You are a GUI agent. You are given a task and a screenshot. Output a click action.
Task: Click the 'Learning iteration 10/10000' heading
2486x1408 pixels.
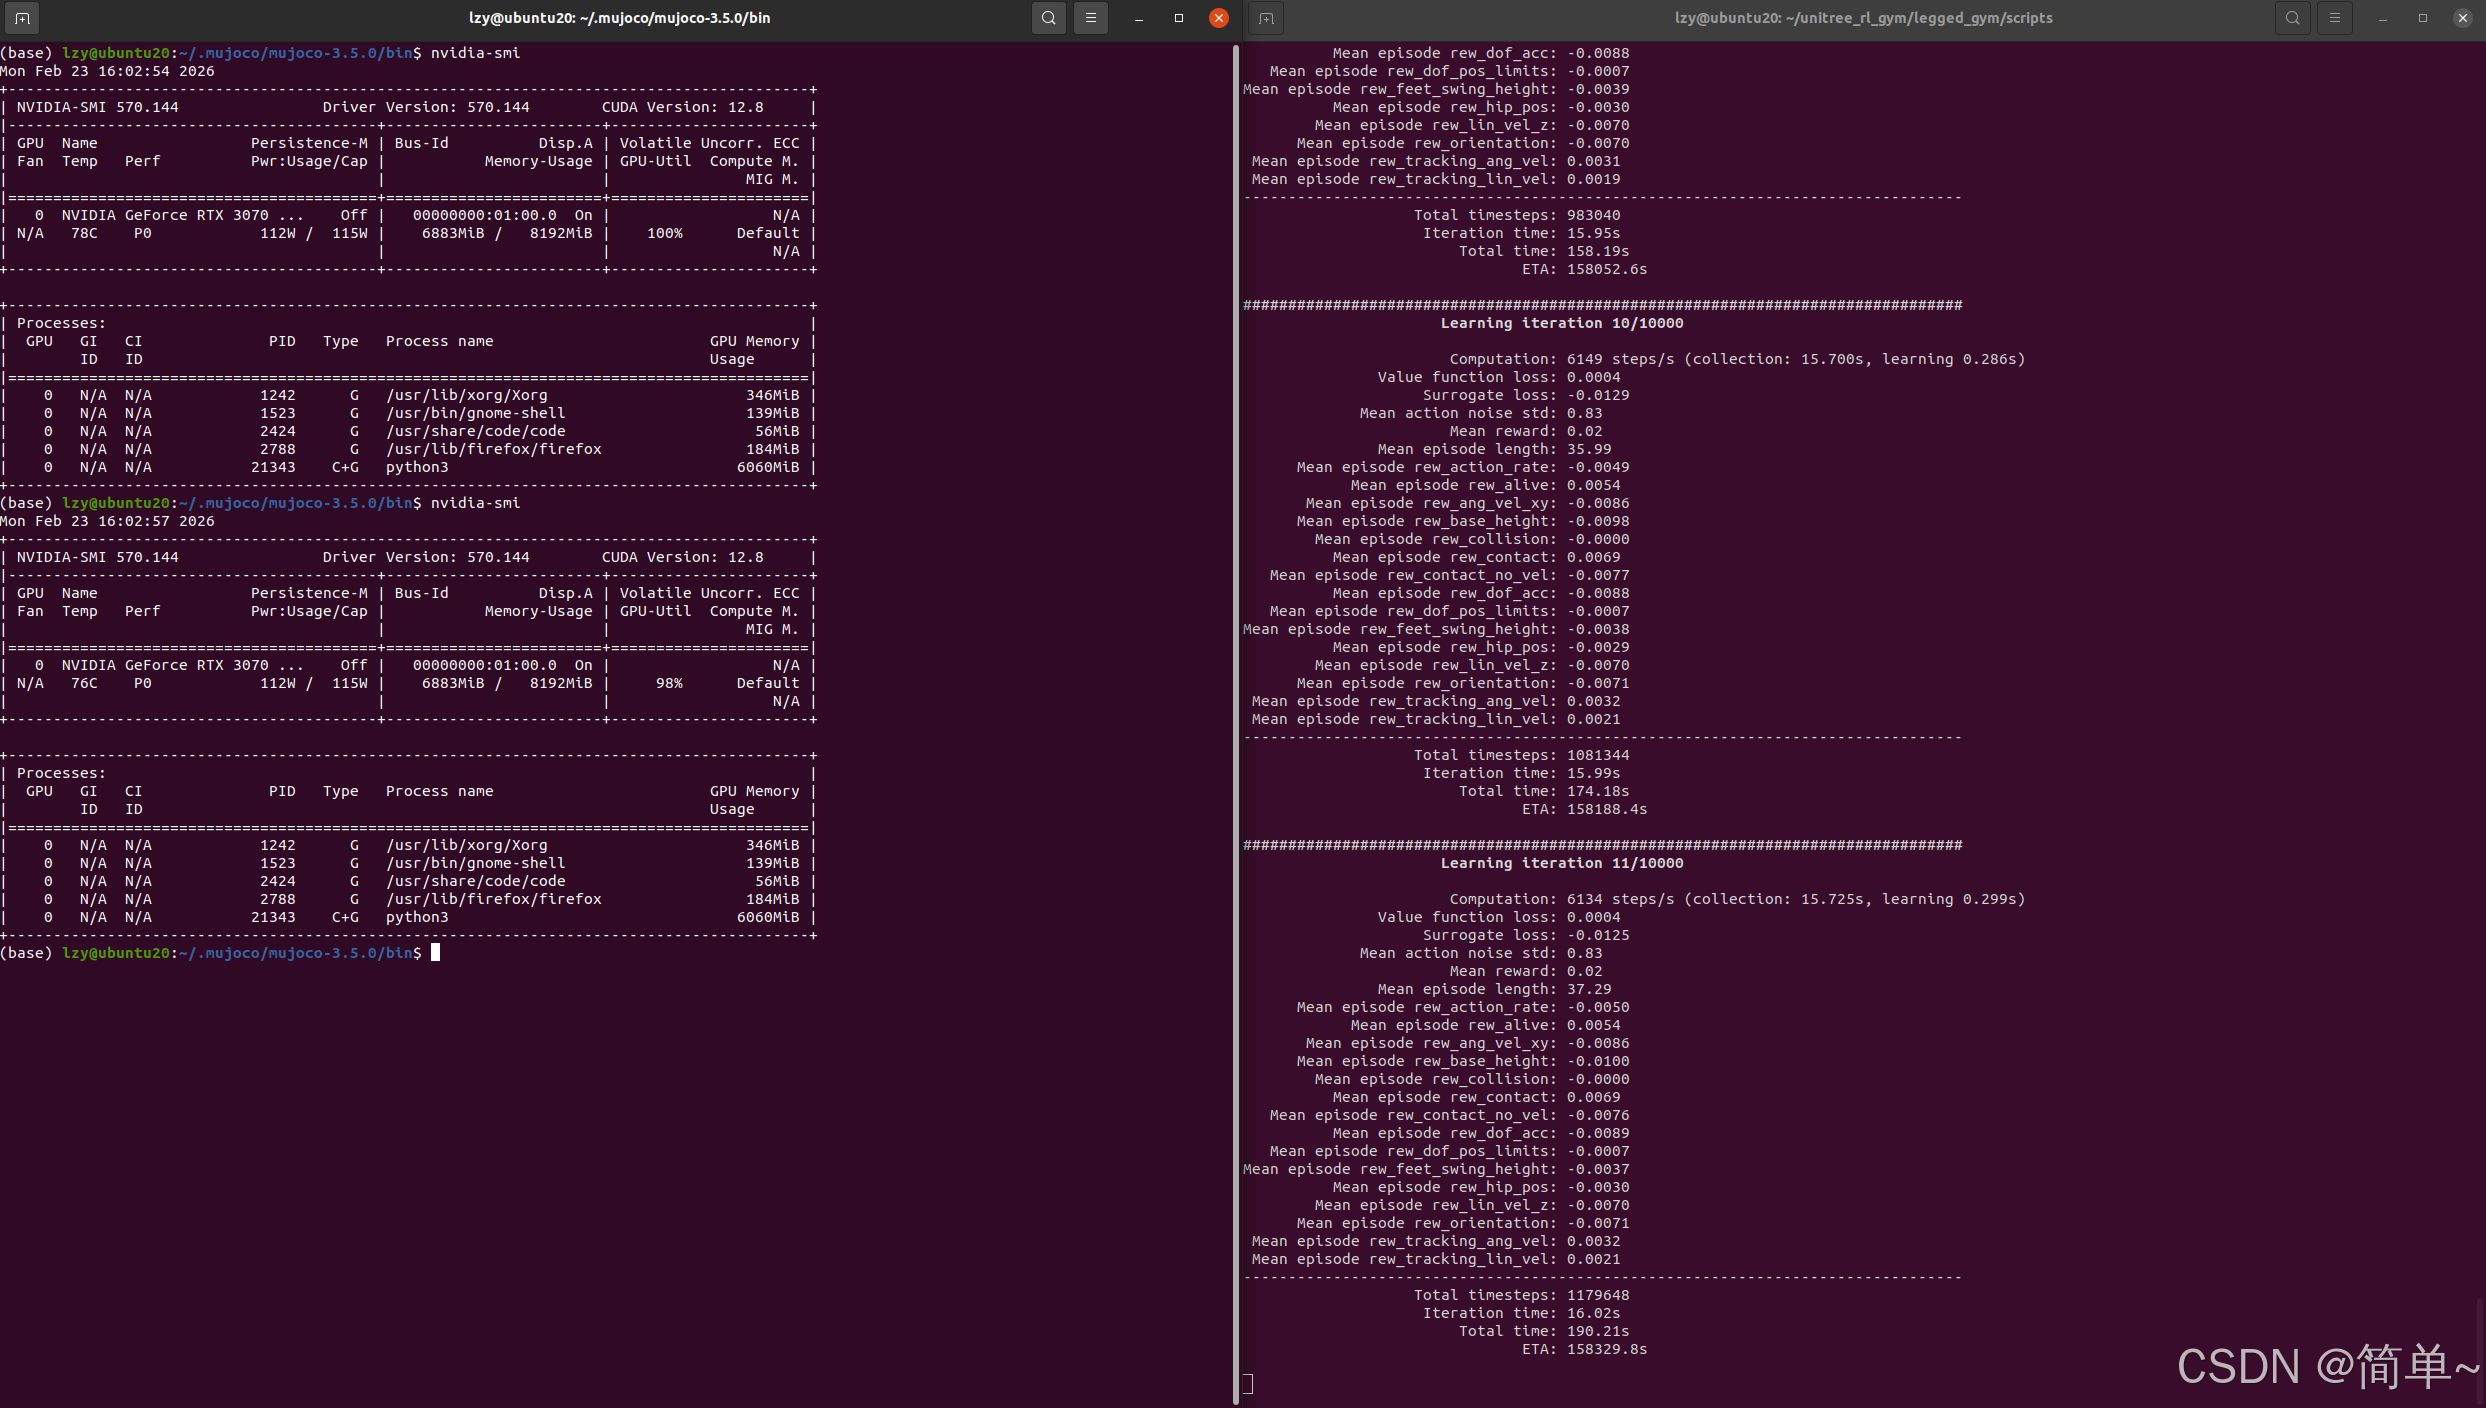click(1561, 323)
